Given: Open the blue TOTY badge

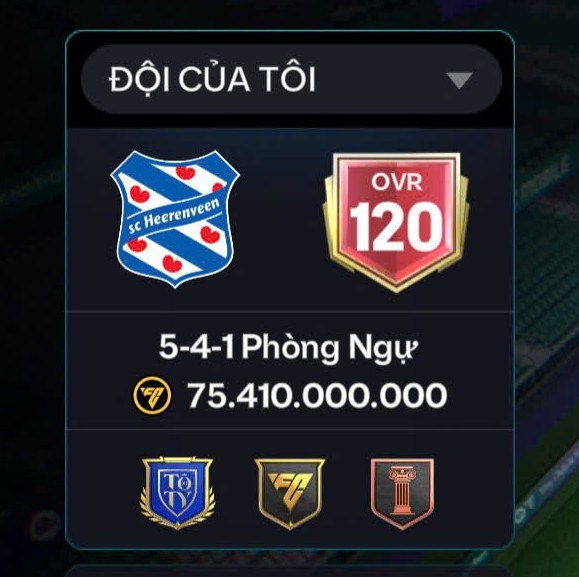Looking at the screenshot, I should [177, 493].
